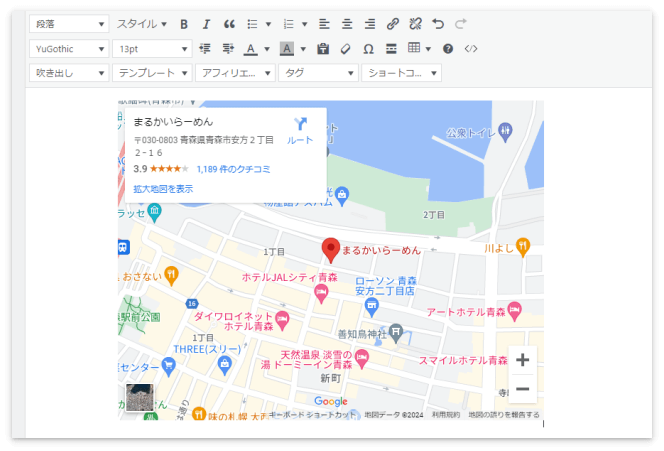Insert or edit a link

pos(393,24)
